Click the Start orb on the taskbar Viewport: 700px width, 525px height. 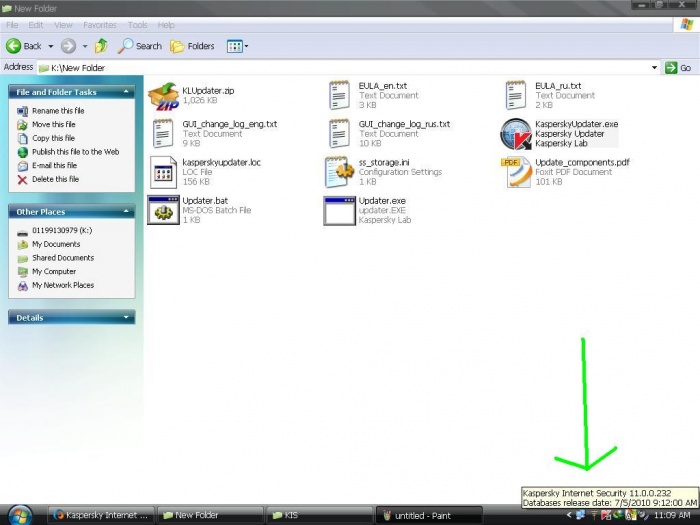click(x=19, y=515)
